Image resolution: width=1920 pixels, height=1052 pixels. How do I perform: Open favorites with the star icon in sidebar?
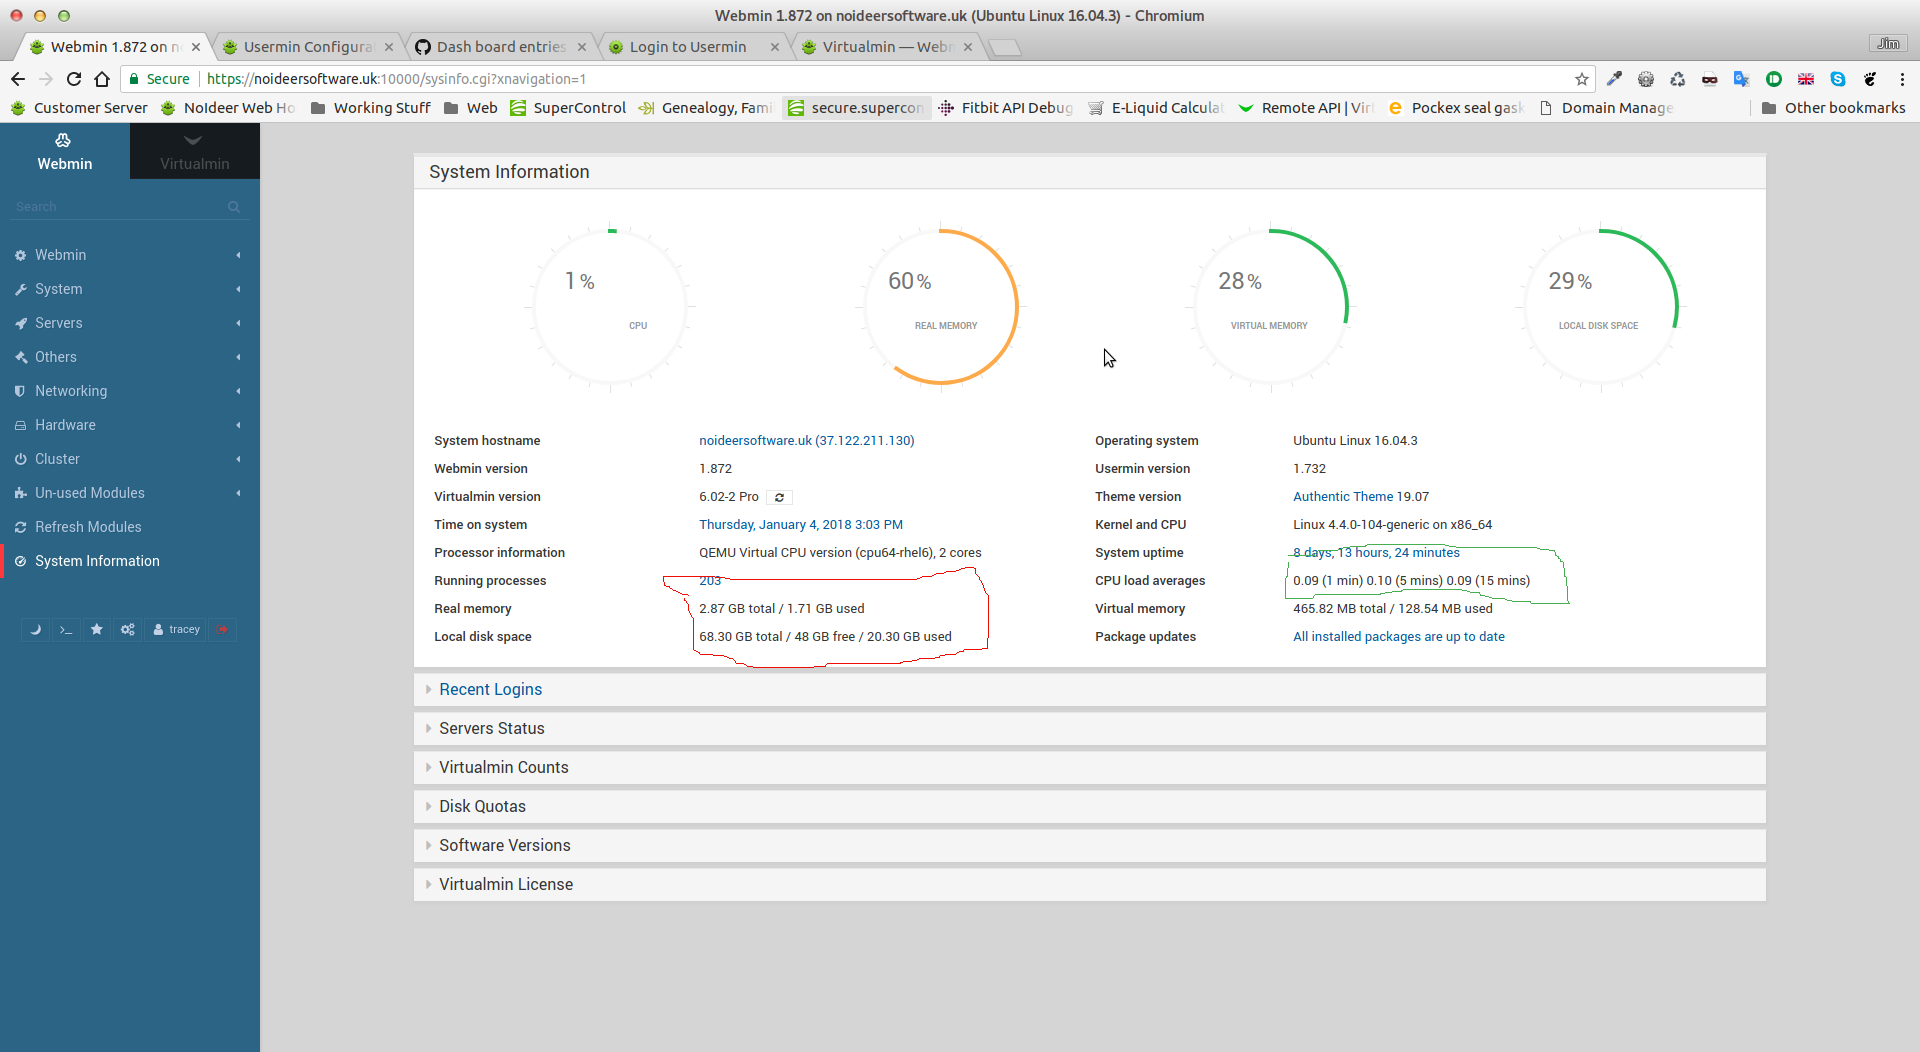point(97,629)
